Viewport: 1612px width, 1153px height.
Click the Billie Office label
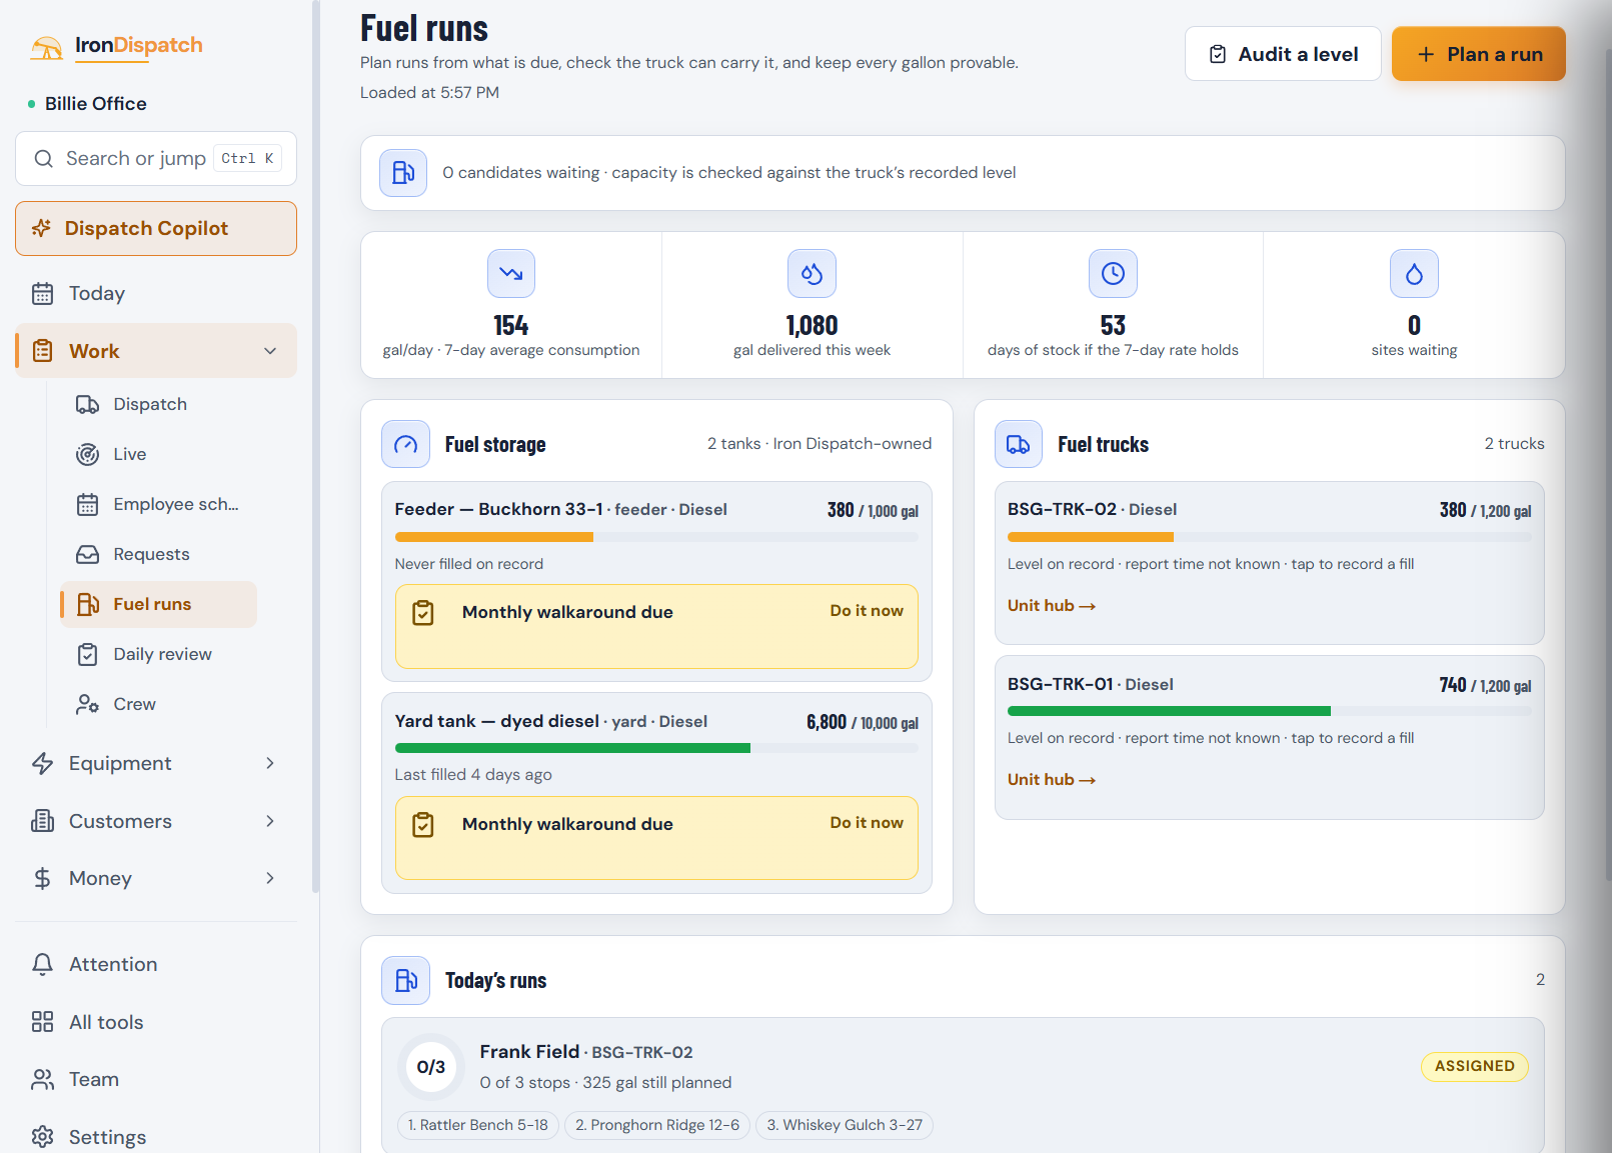(x=96, y=104)
